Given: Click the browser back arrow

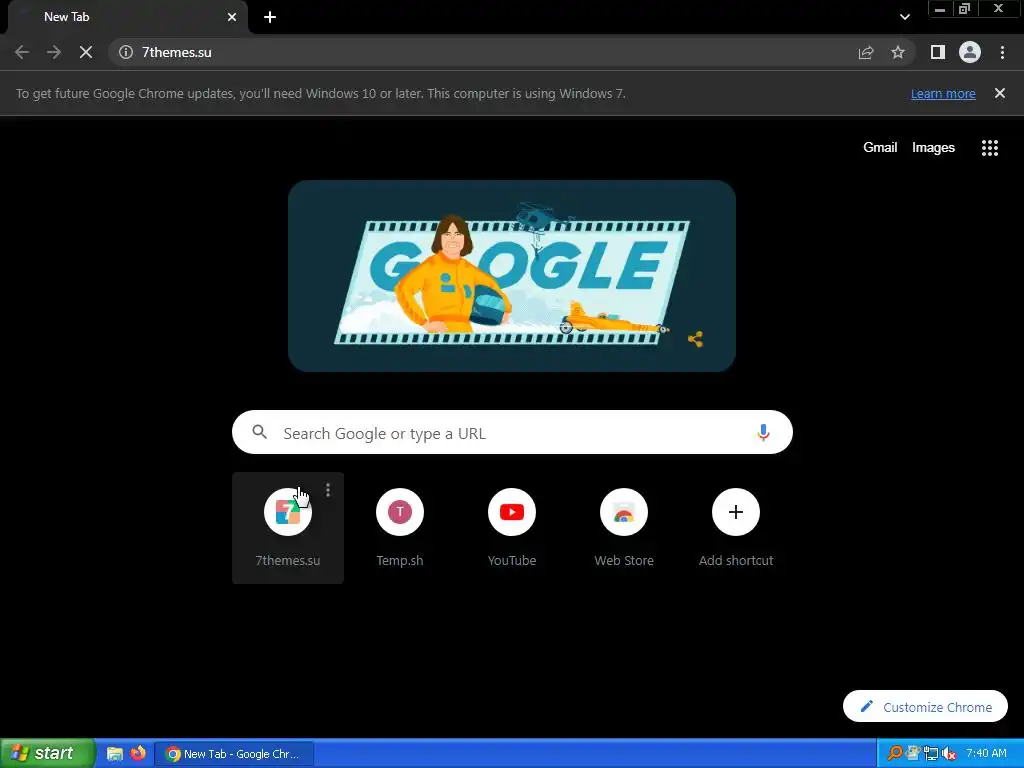Looking at the screenshot, I should 22,52.
